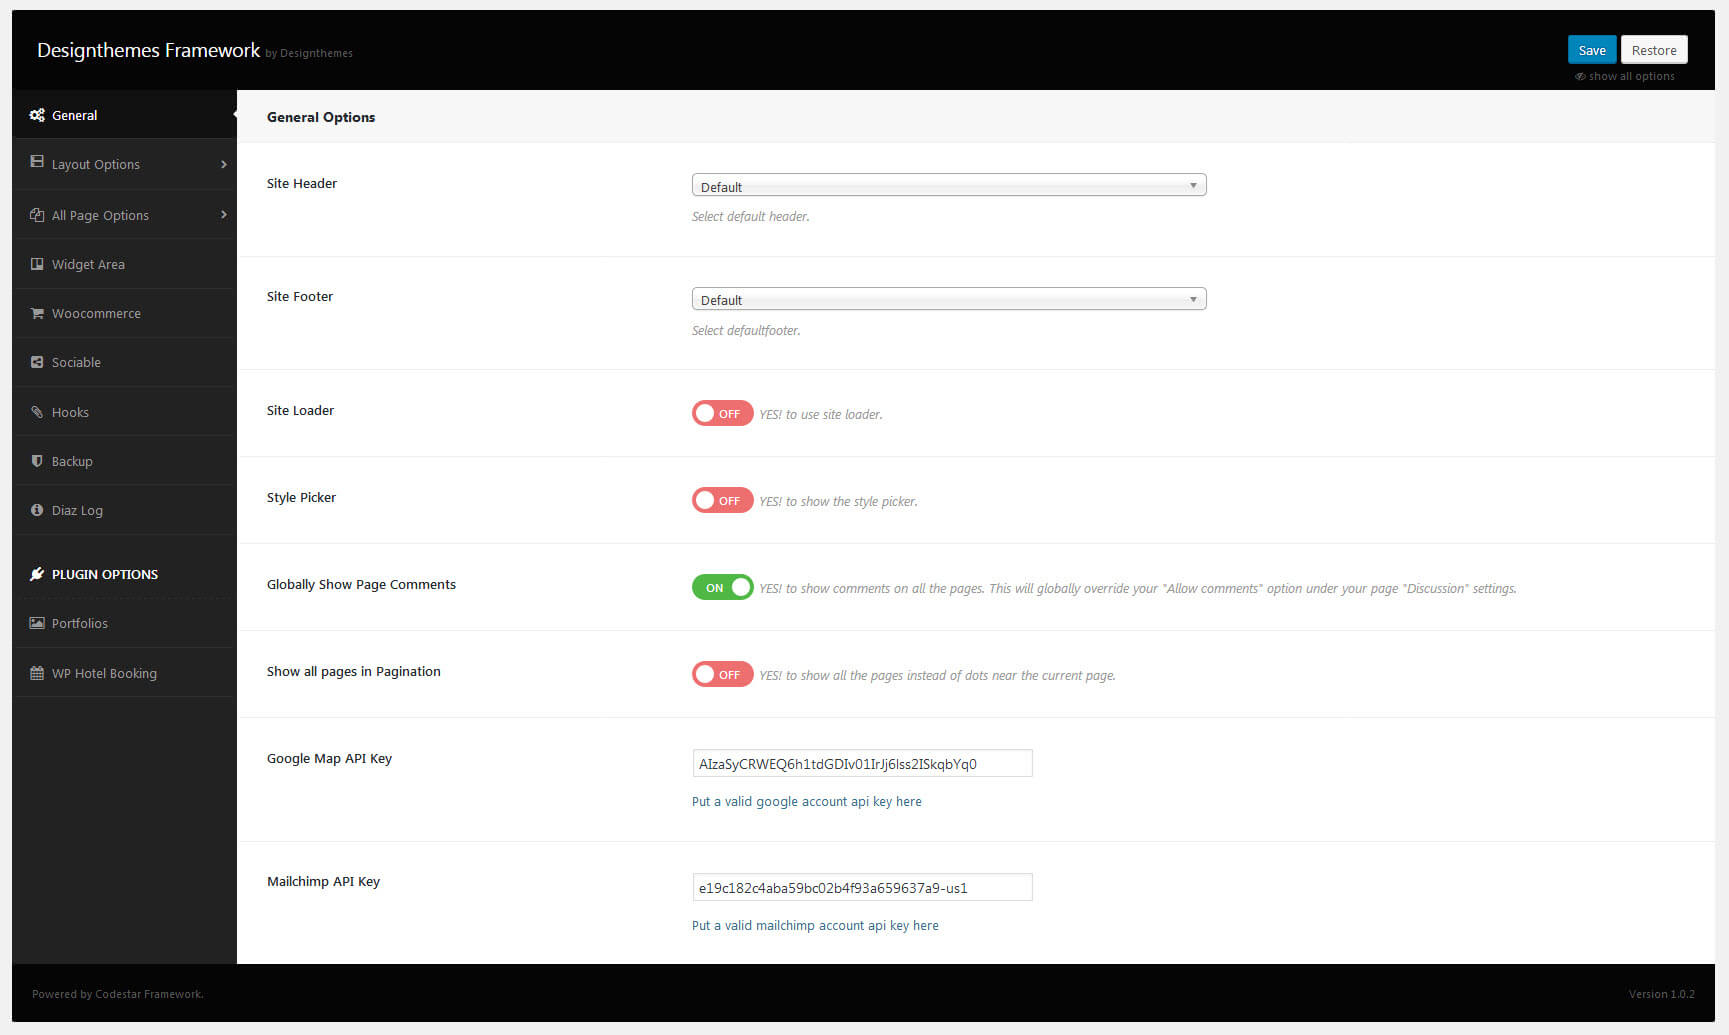Screen dimensions: 1729x1035
Task: Open the Backup section
Action: (x=124, y=461)
